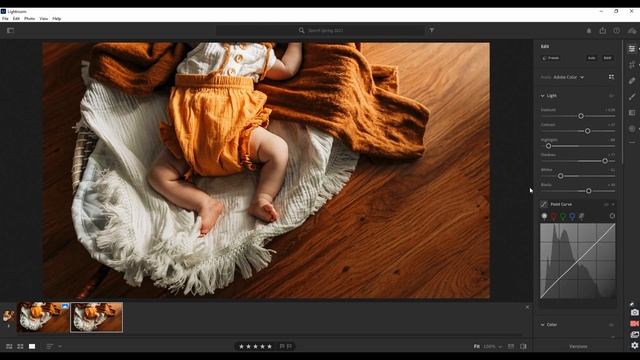Click the Whites slider handle
Image resolution: width=640 pixels, height=360 pixels.
pyautogui.click(x=560, y=176)
